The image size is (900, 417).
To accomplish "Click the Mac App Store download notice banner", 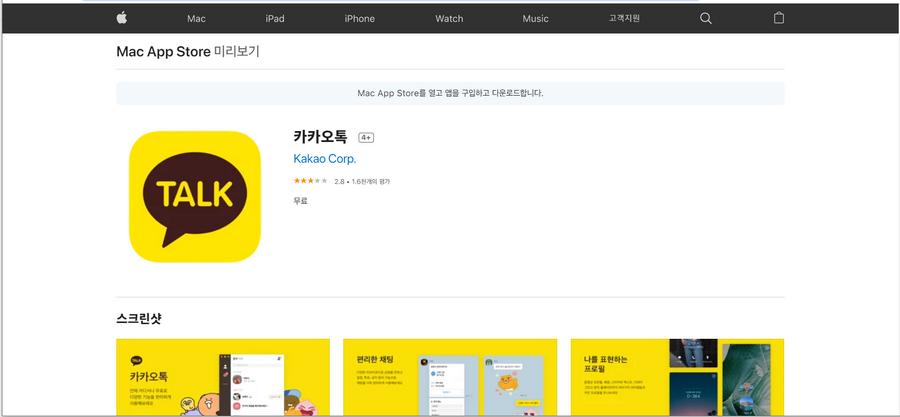I will 450,93.
